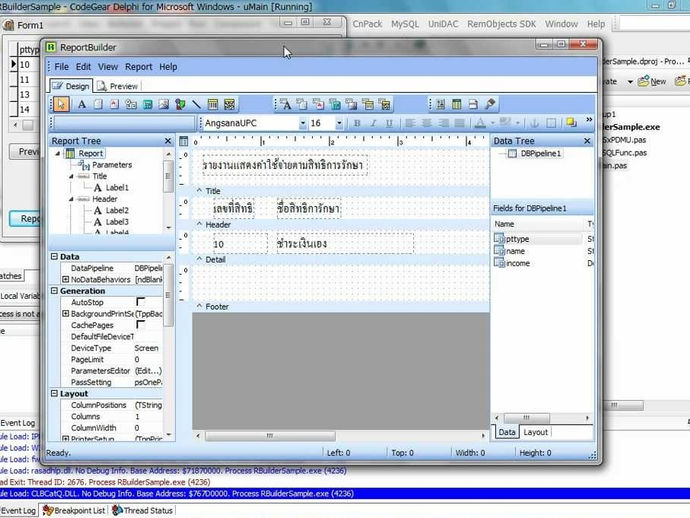Image resolution: width=690 pixels, height=518 pixels.
Task: Click the Anchors toolbar icon
Action: [535, 123]
